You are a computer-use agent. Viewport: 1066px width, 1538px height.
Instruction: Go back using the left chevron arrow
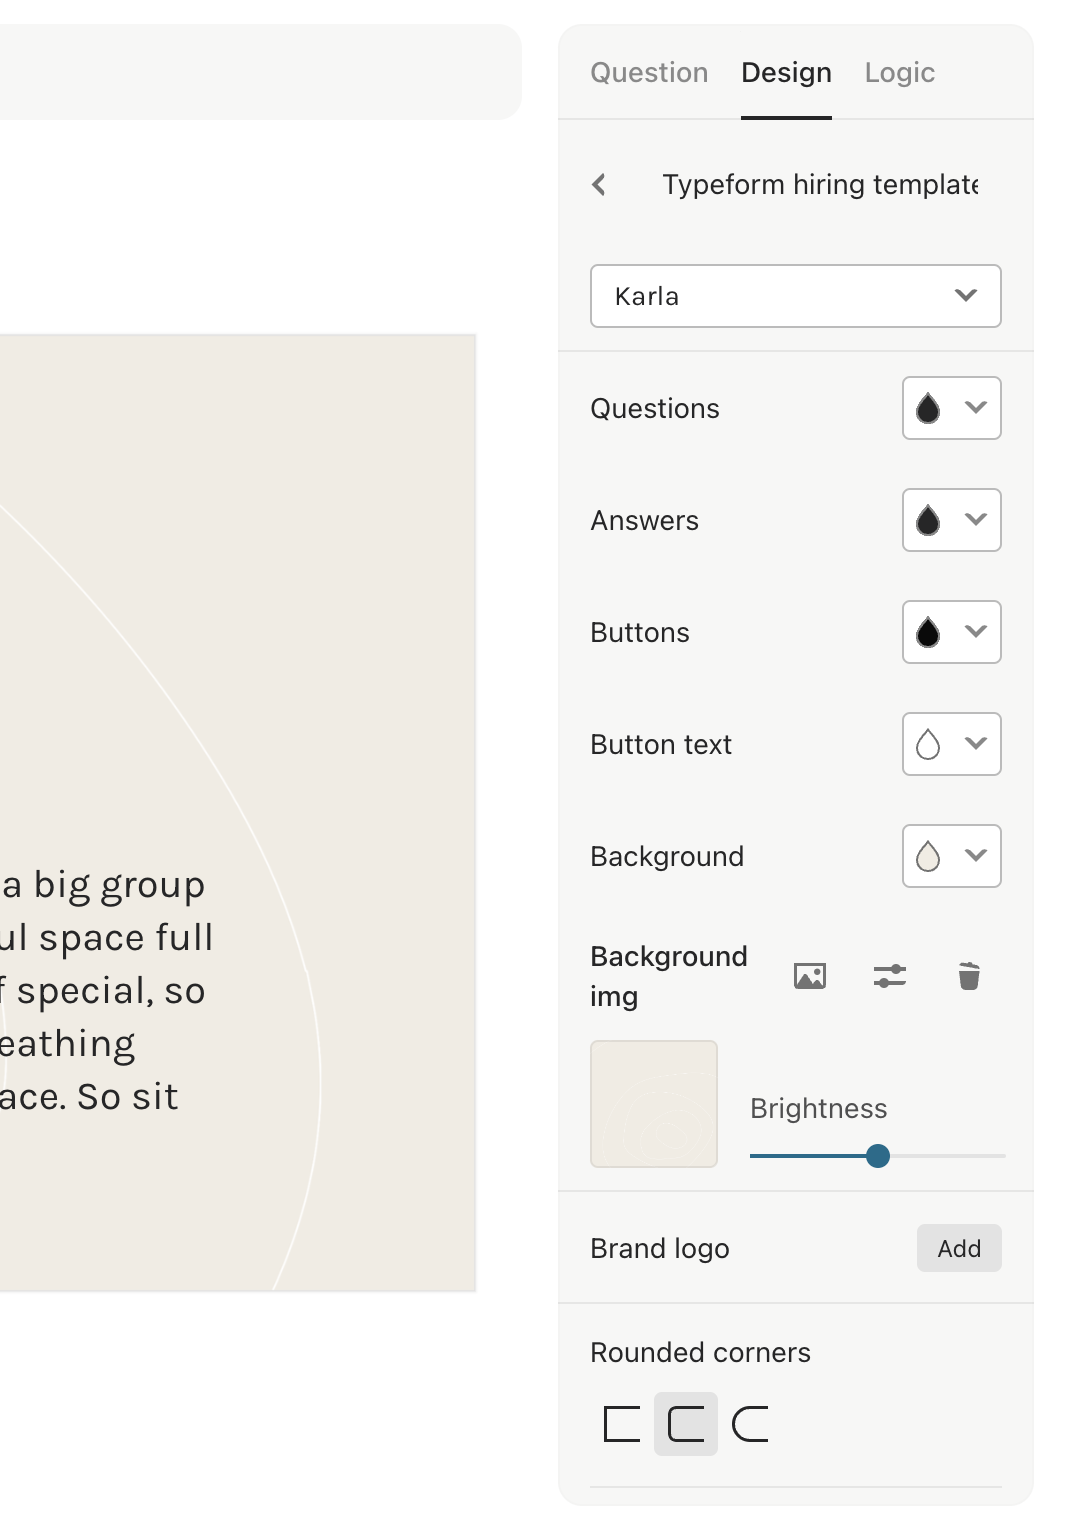599,185
